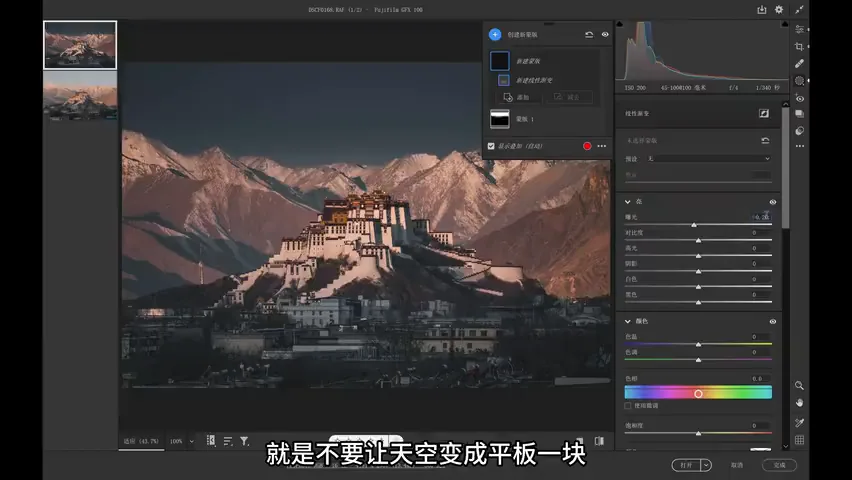Select the new mask dark thumbnail
Image resolution: width=852 pixels, height=480 pixels.
pyautogui.click(x=500, y=61)
